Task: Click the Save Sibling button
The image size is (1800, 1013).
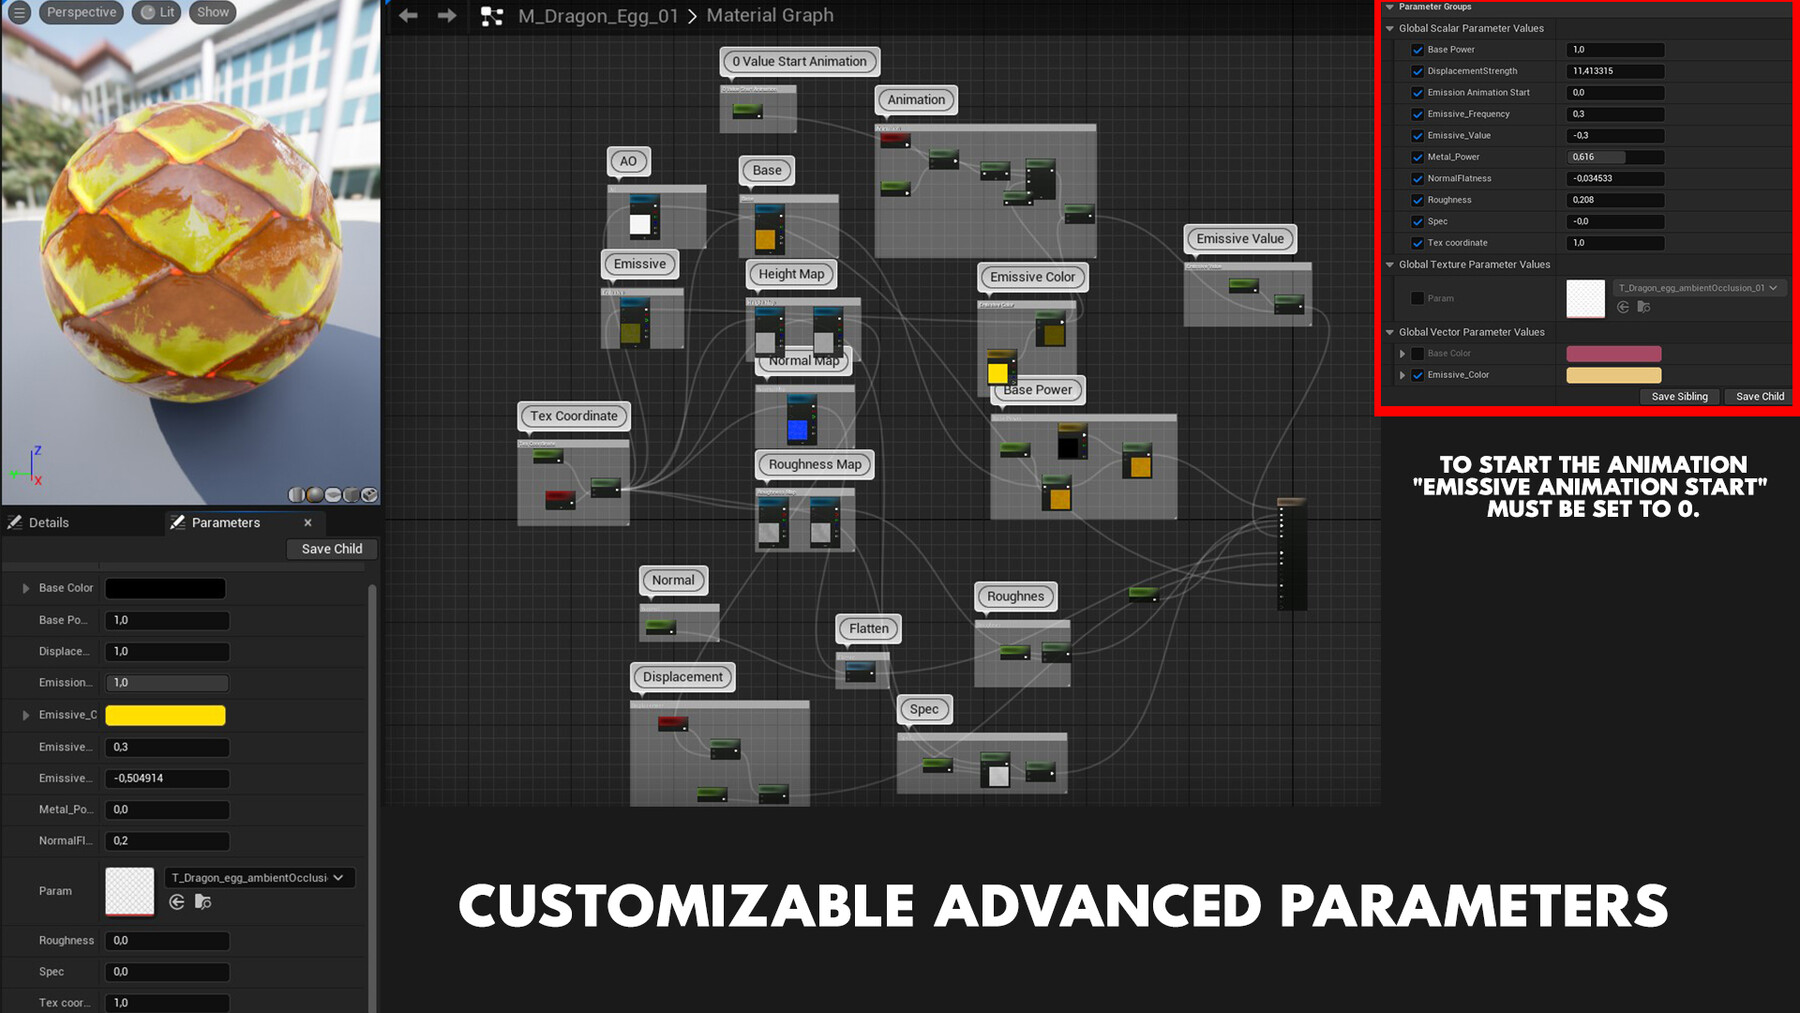Action: pos(1679,396)
